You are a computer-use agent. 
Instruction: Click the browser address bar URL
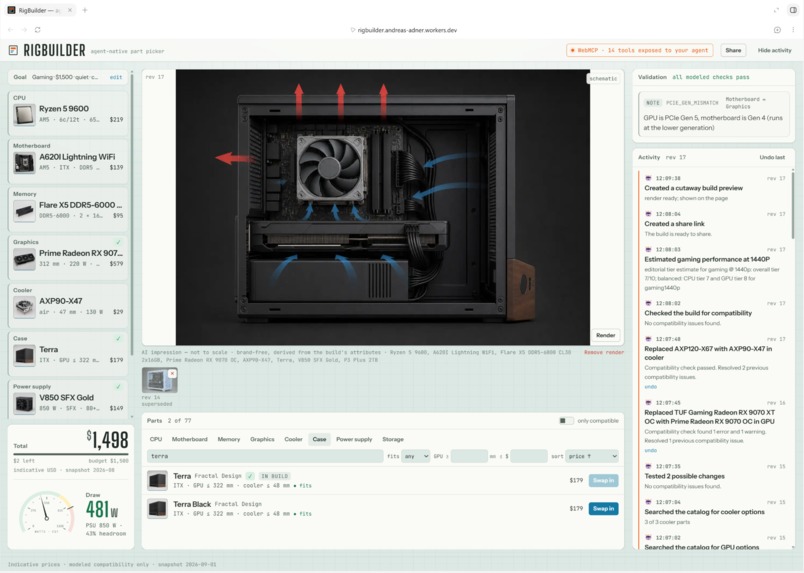coord(407,30)
